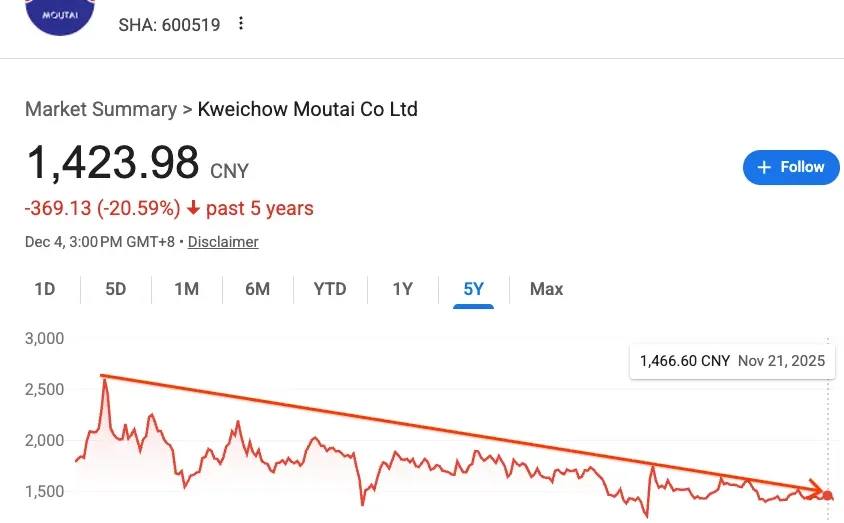Follow Kweichow Moutai stock
This screenshot has width=844, height=523.
[x=791, y=167]
